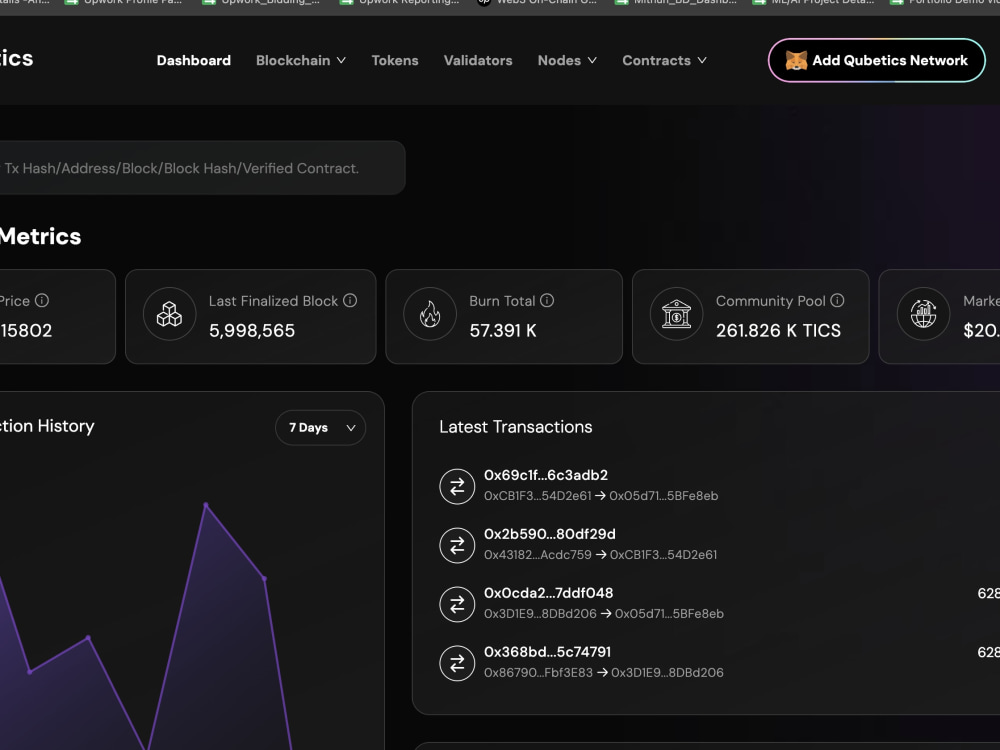Click swap icon for transaction 0x0cda2...7ddf048
This screenshot has width=1000, height=750.
tap(457, 604)
